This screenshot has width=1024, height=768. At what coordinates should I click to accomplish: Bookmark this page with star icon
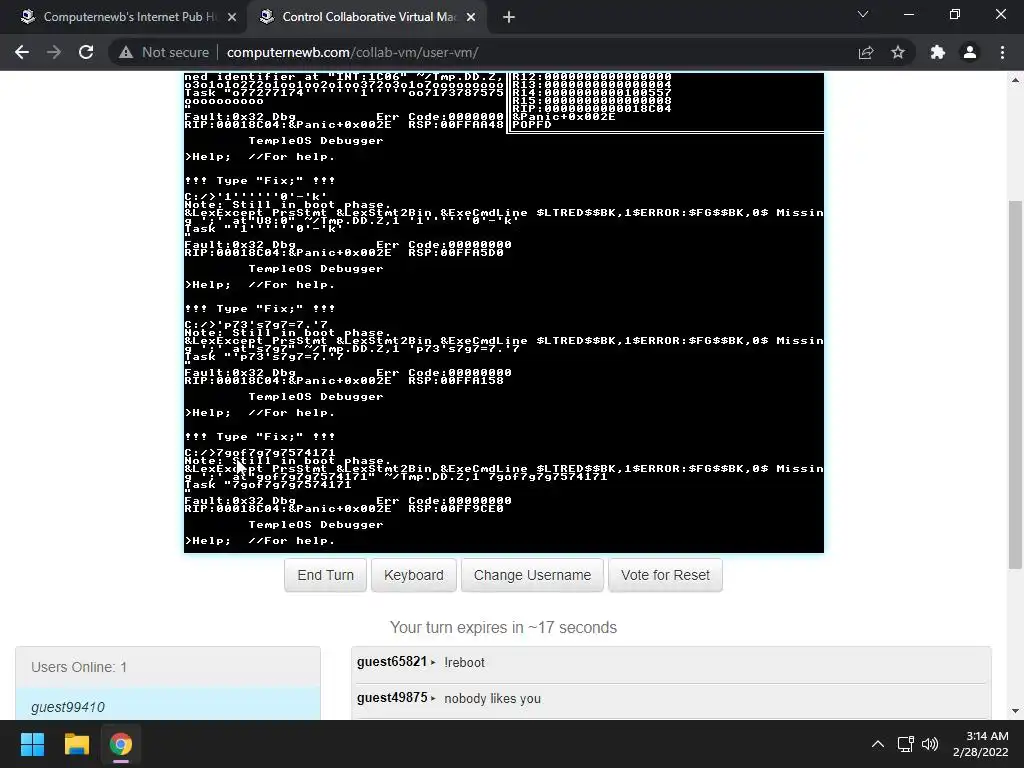898,52
